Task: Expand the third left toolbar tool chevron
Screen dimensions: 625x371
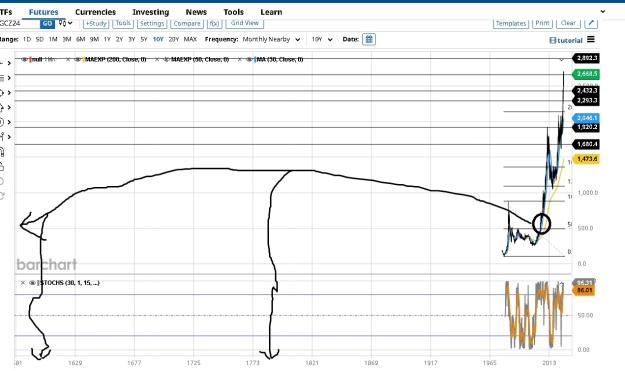Action: click(9, 92)
